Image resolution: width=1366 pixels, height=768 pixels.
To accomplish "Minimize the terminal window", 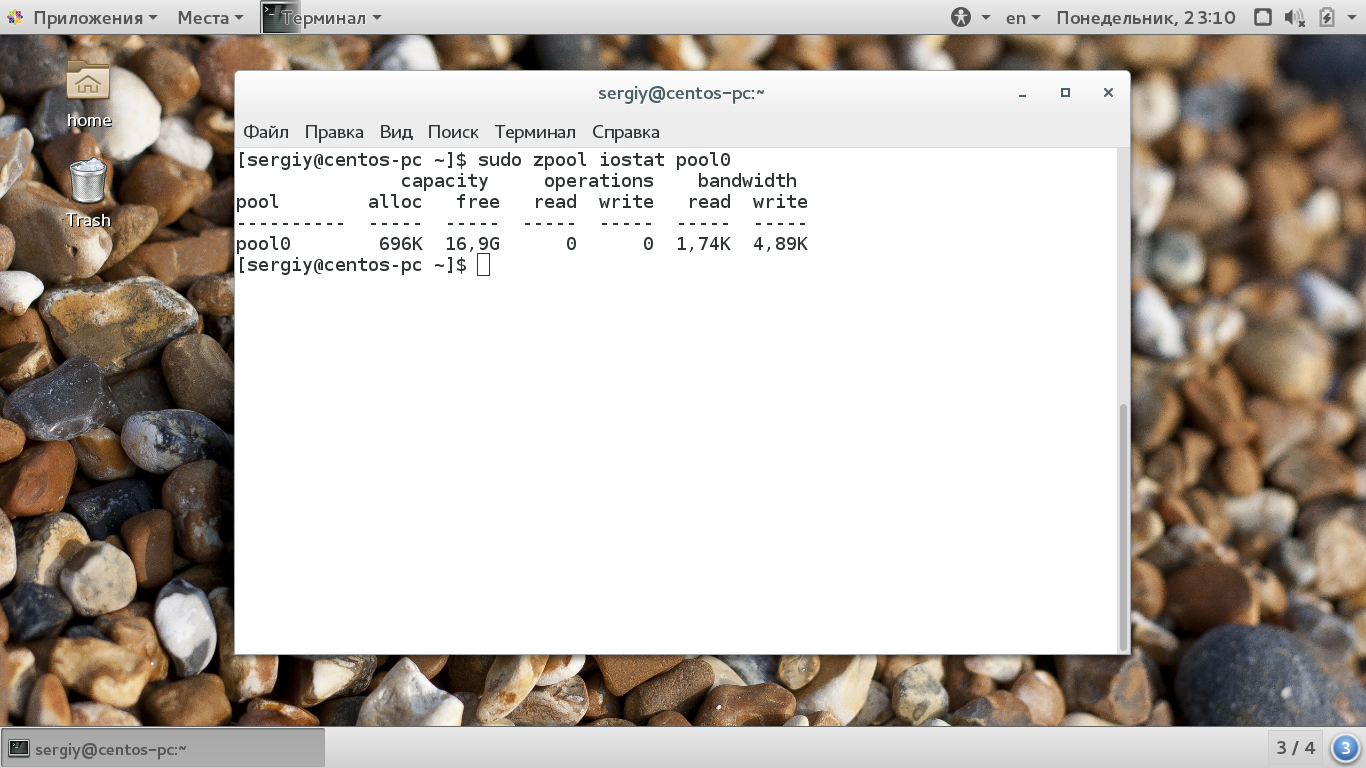I will [x=1022, y=93].
